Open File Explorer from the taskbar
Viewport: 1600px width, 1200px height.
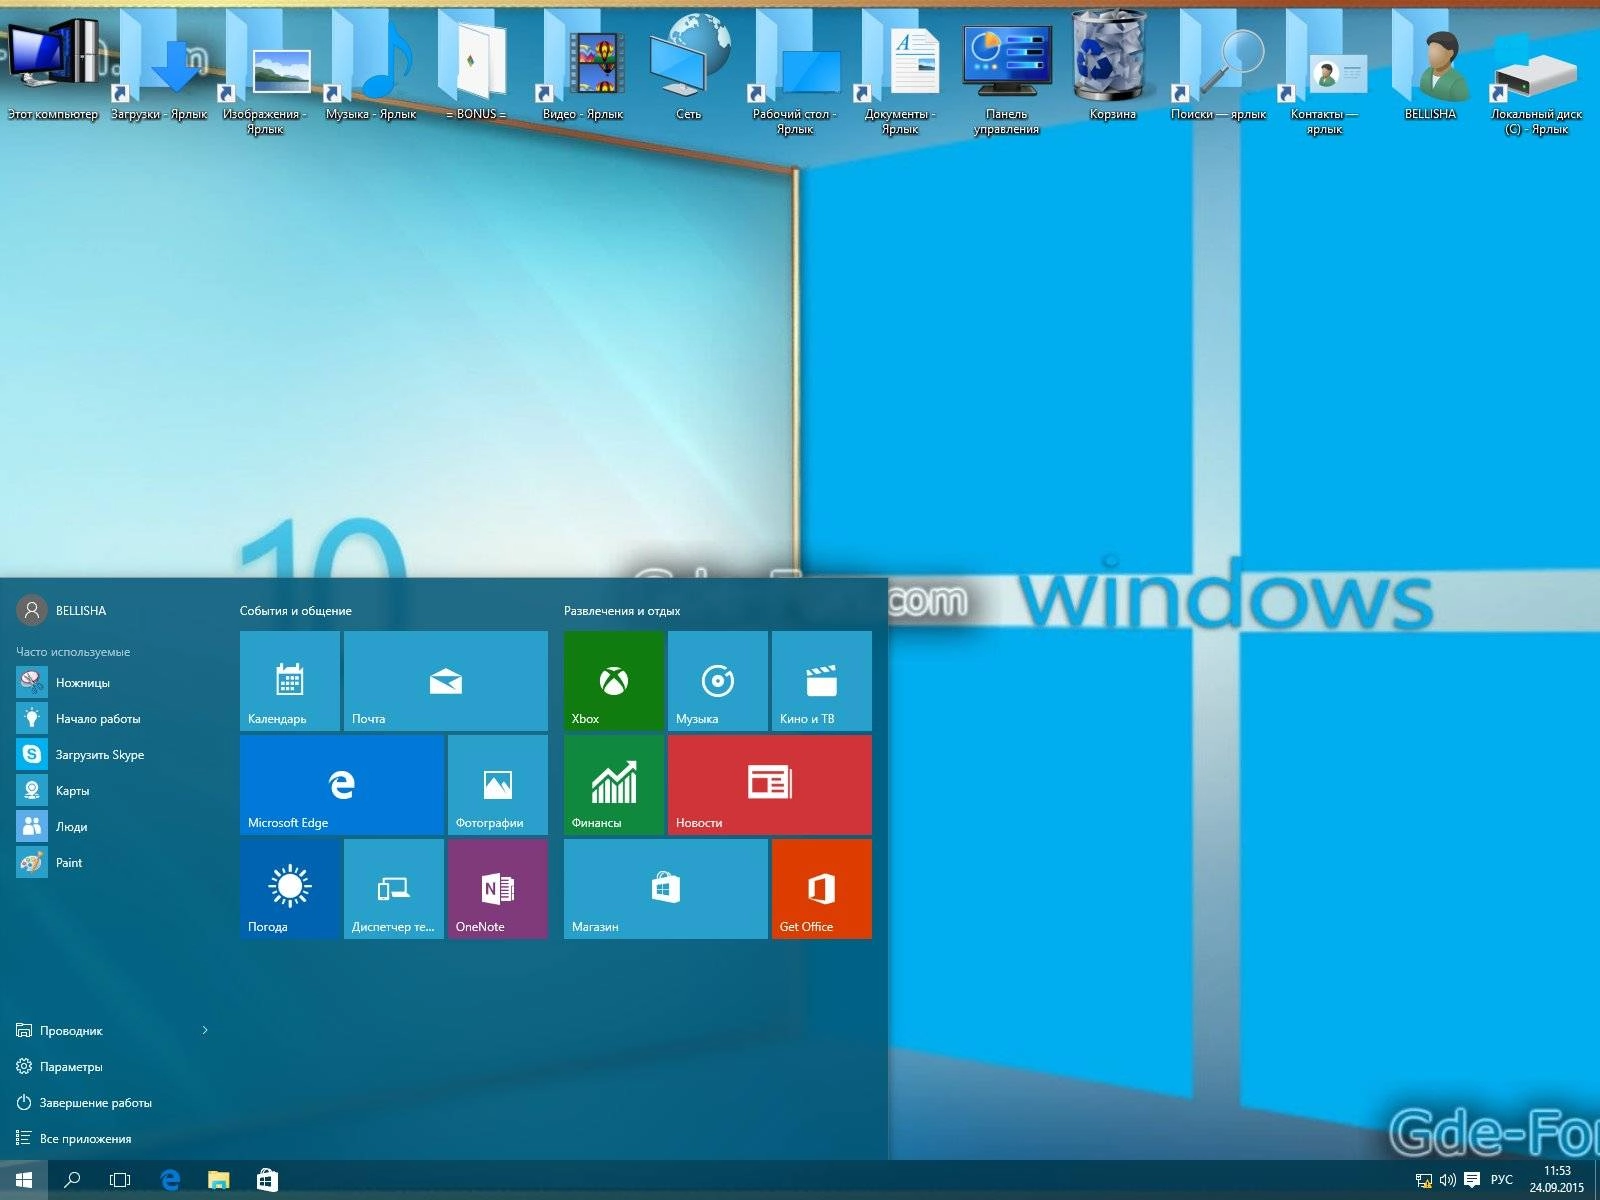[218, 1180]
